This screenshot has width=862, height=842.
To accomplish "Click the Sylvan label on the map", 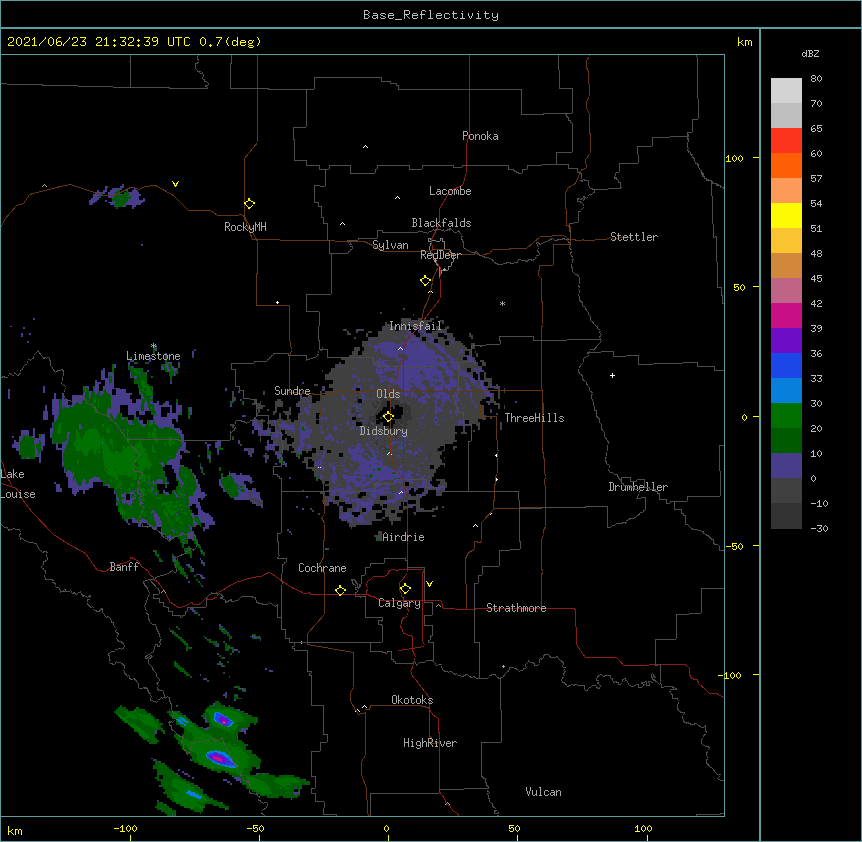I will click(390, 245).
